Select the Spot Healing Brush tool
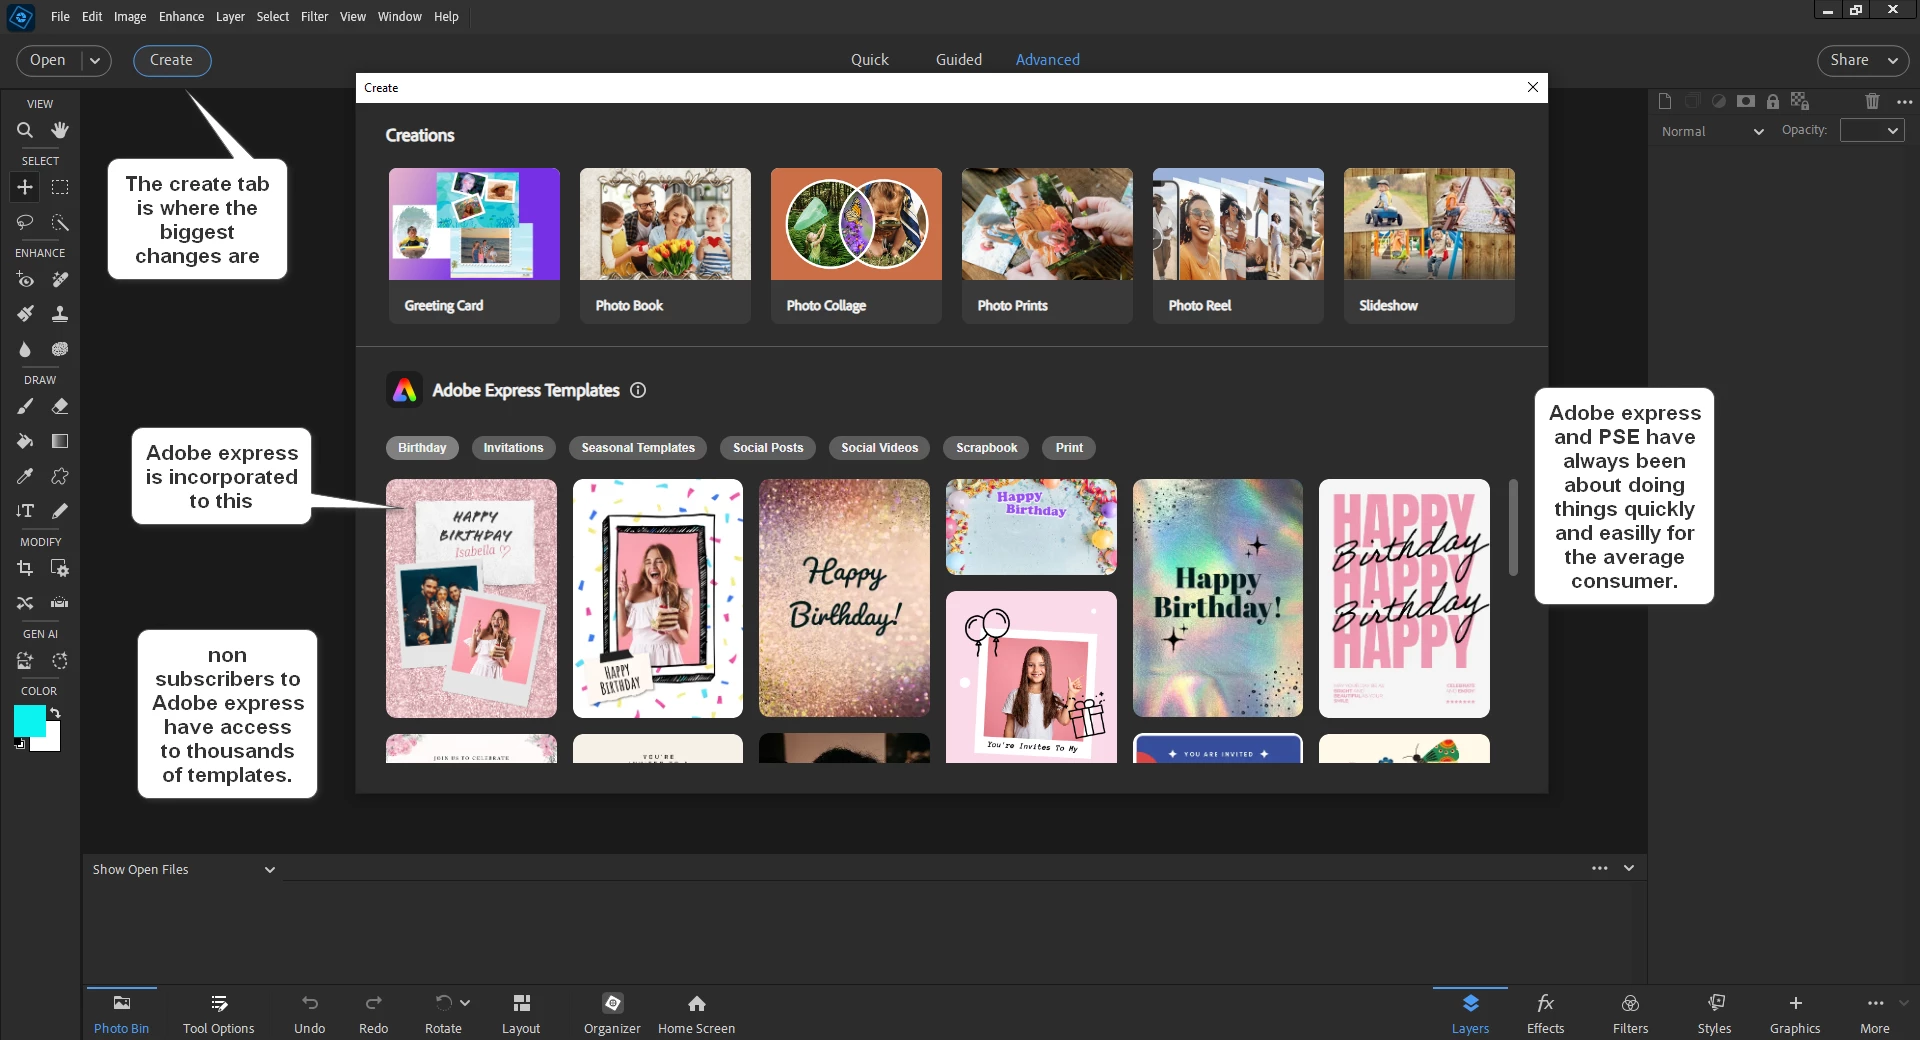 pyautogui.click(x=60, y=280)
